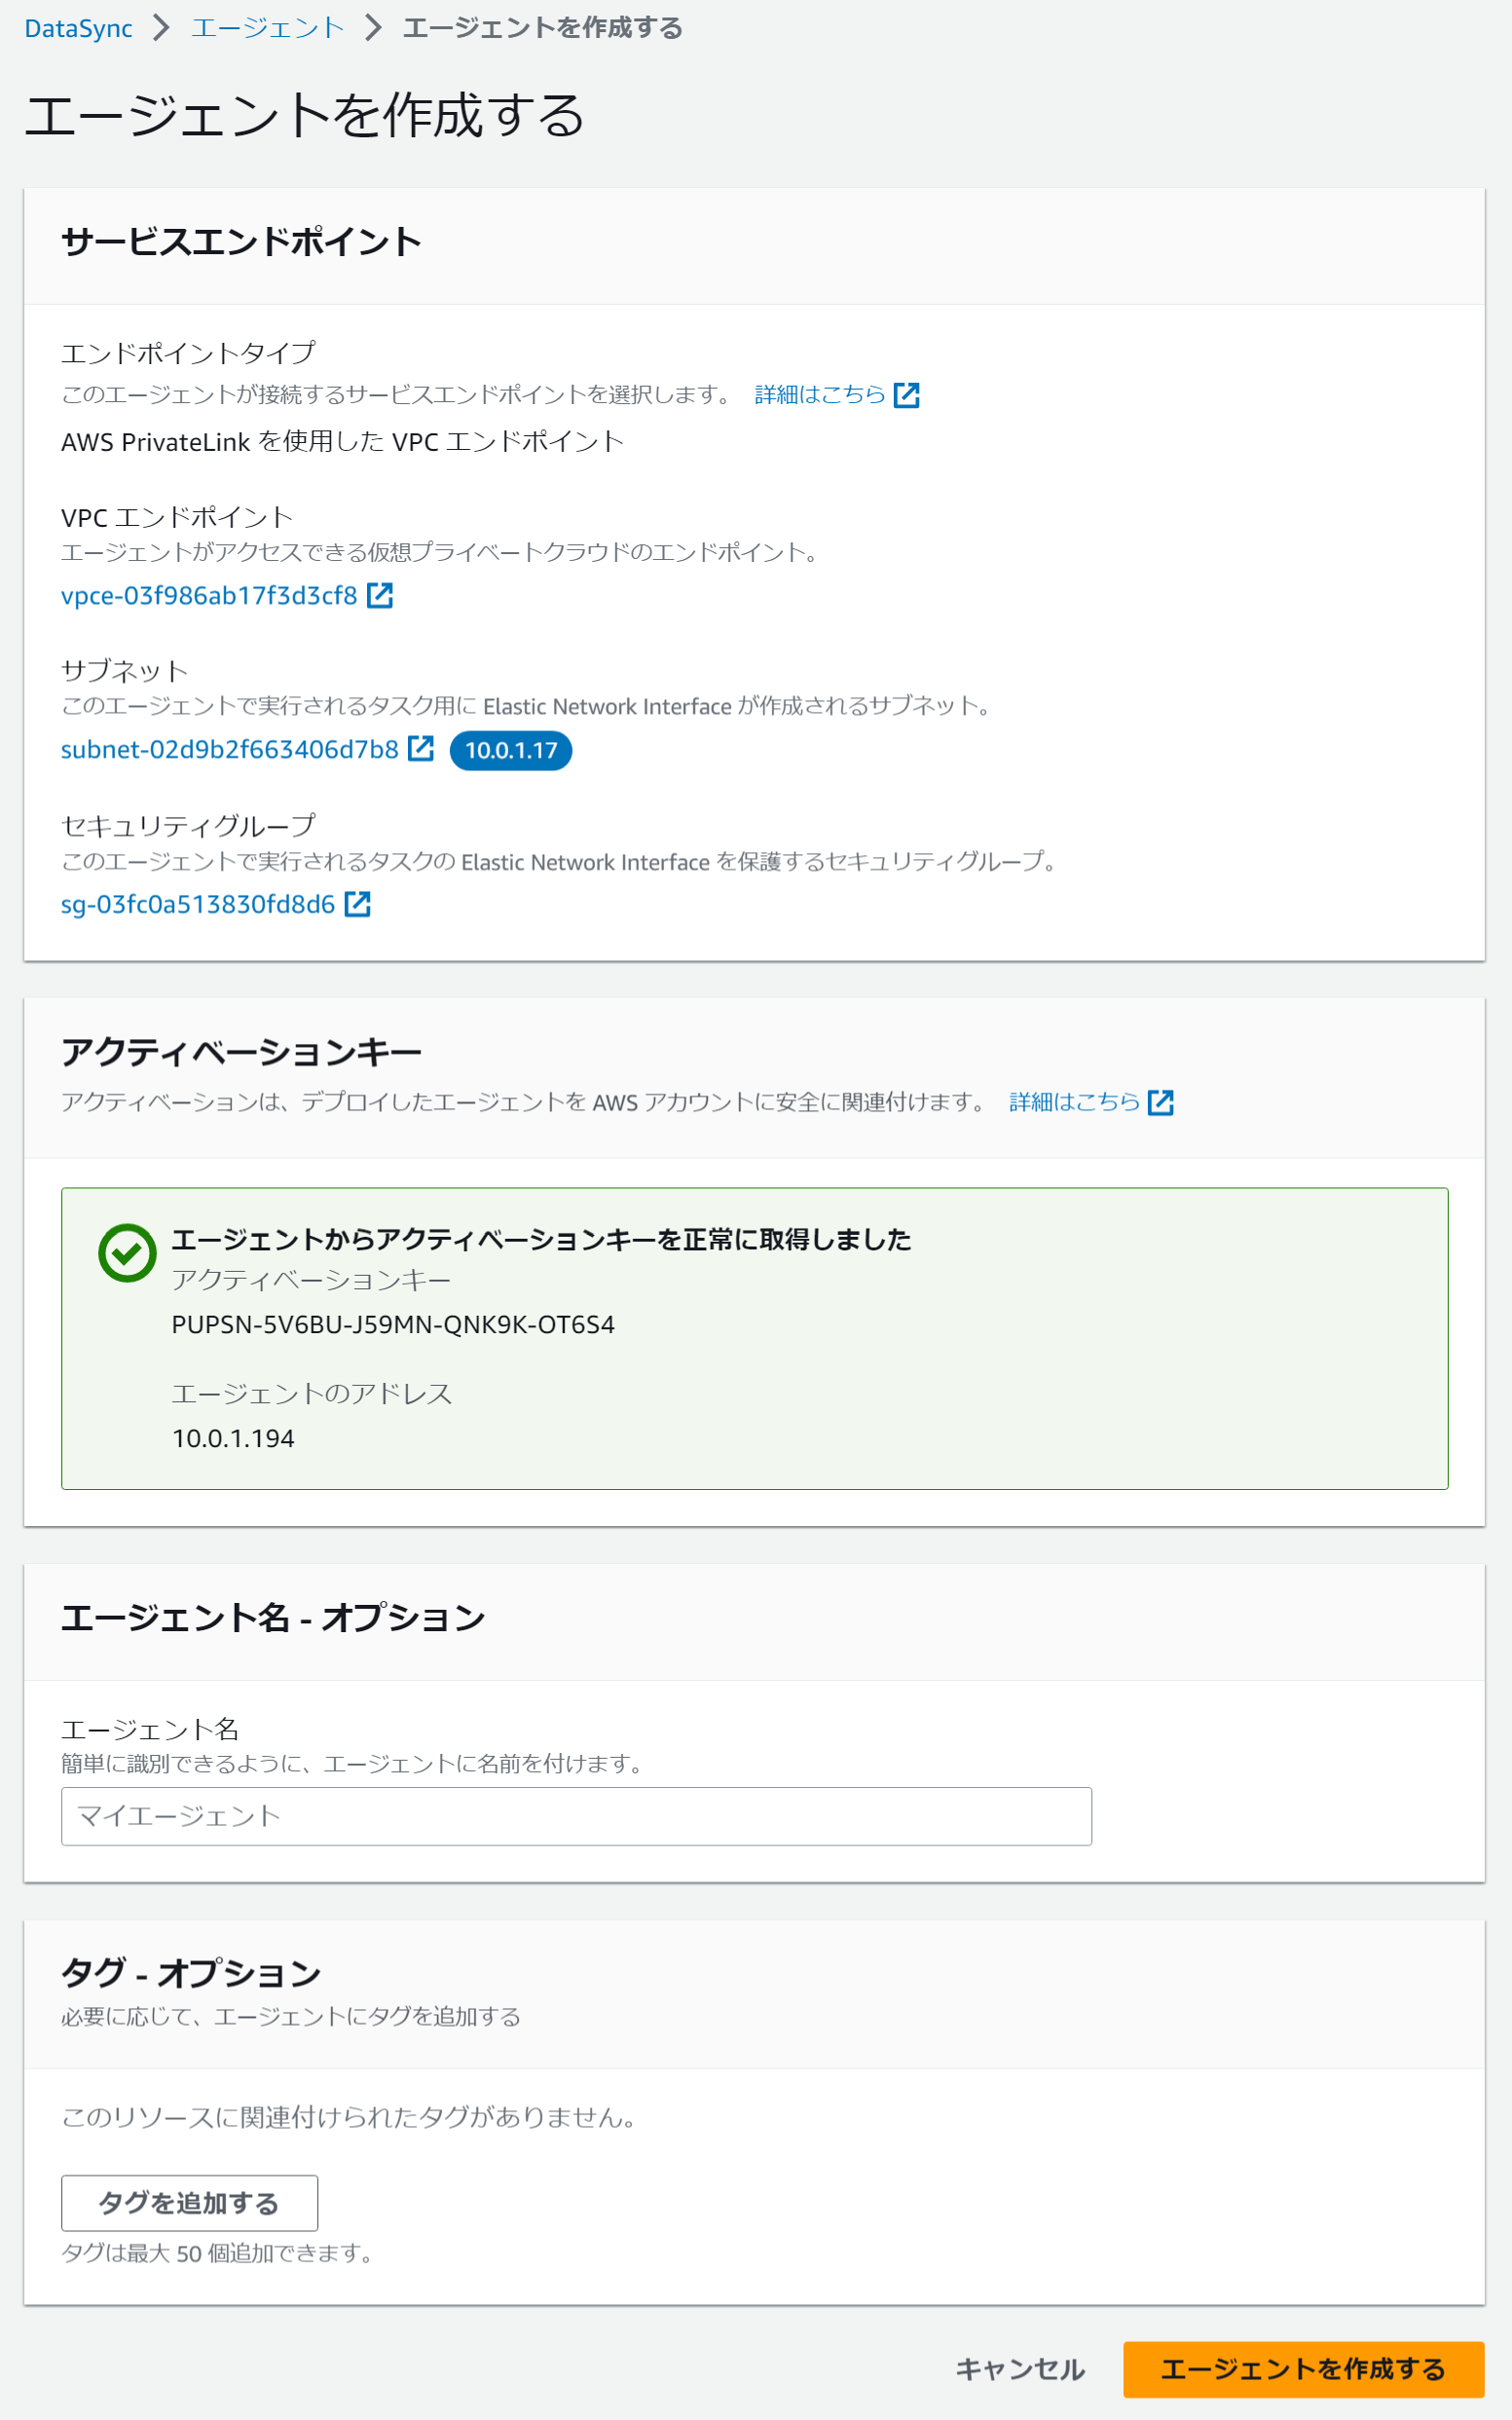Screen dimensions: 1512x2420
Task: Click the orange エージェントを作成する button
Action: click(1303, 2369)
